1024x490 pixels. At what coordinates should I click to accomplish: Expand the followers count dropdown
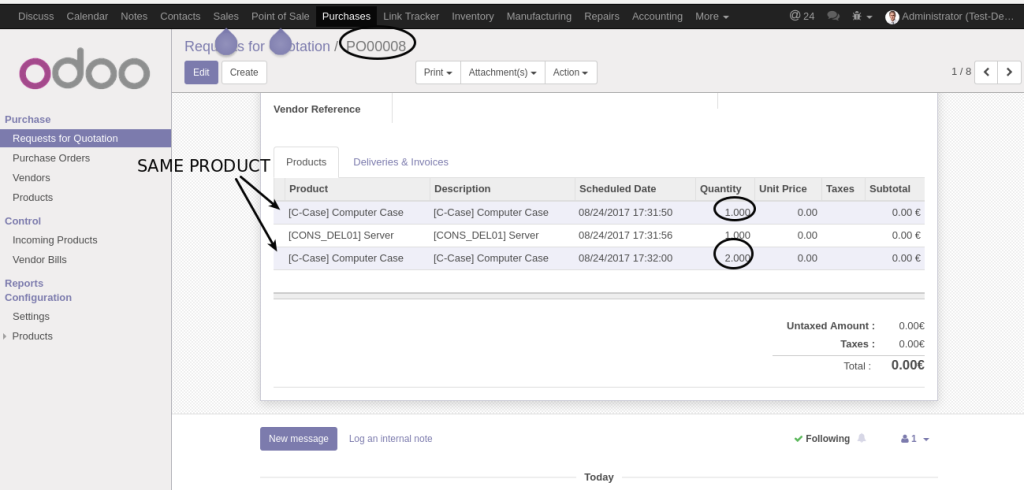(915, 438)
